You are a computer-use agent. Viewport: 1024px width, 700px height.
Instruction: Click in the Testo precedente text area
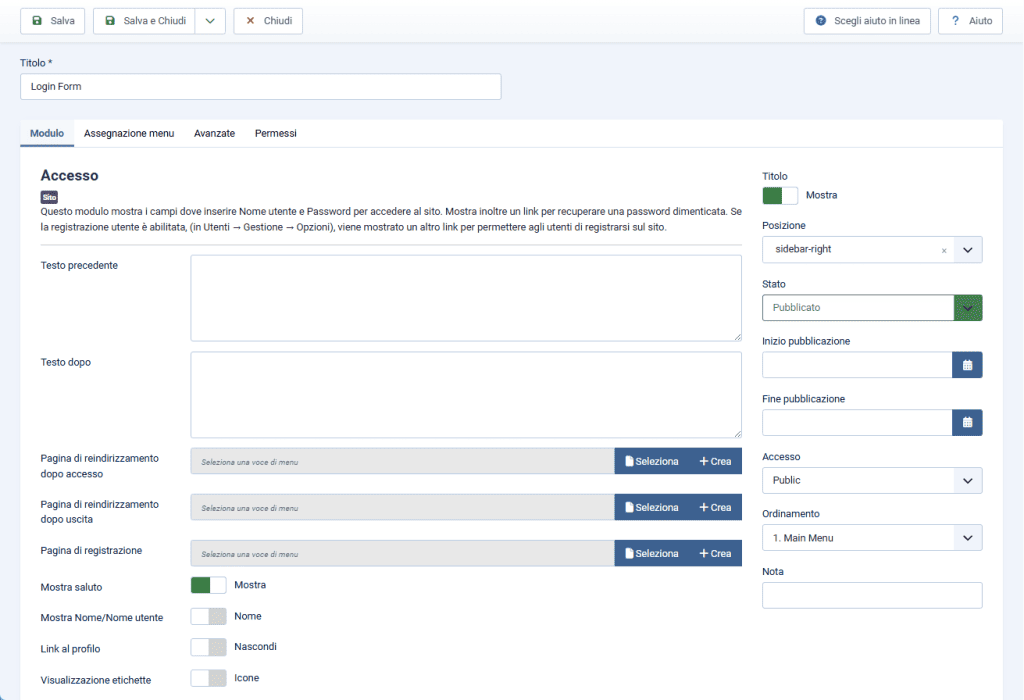click(466, 298)
